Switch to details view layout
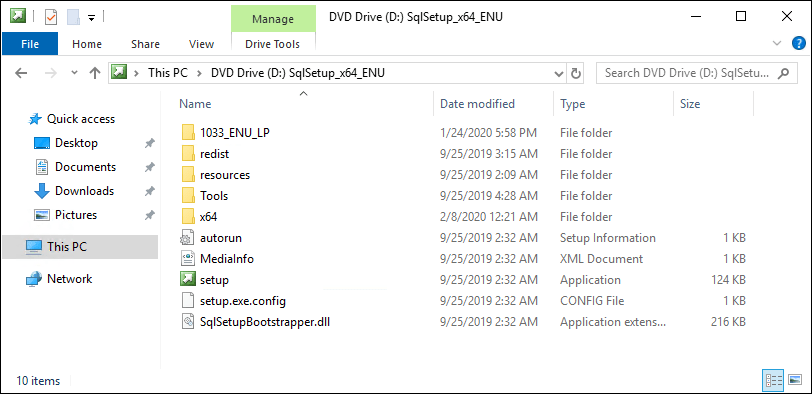This screenshot has width=812, height=394. (x=773, y=381)
